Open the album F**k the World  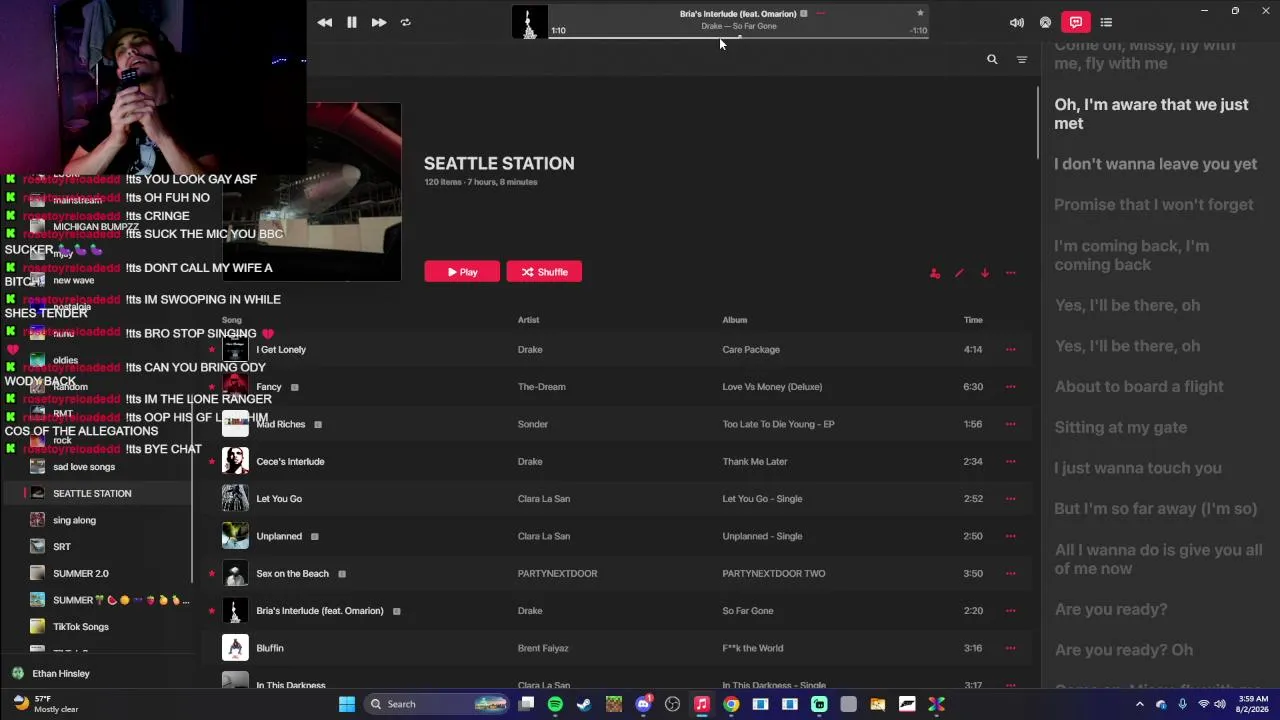(752, 648)
